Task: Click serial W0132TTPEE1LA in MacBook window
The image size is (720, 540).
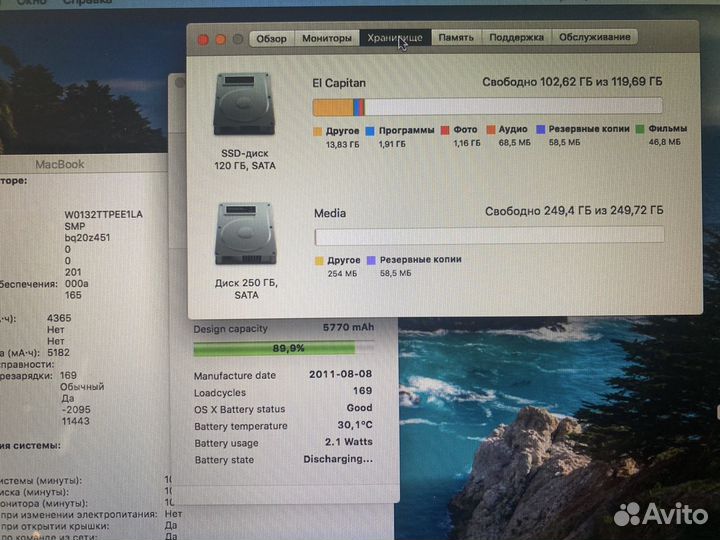Action: click(x=103, y=214)
